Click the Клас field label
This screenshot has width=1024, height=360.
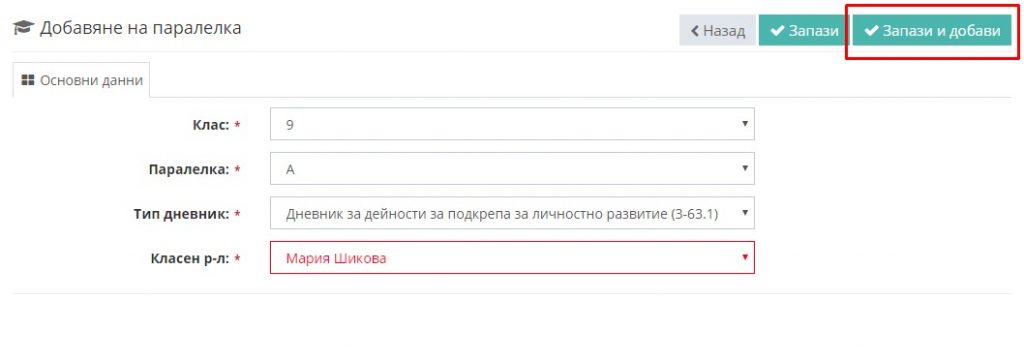(x=211, y=125)
